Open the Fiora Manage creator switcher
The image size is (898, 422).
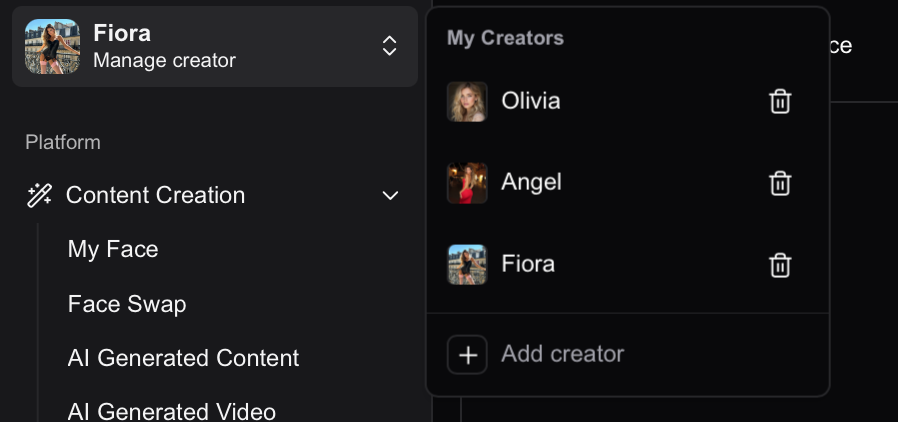tap(215, 46)
